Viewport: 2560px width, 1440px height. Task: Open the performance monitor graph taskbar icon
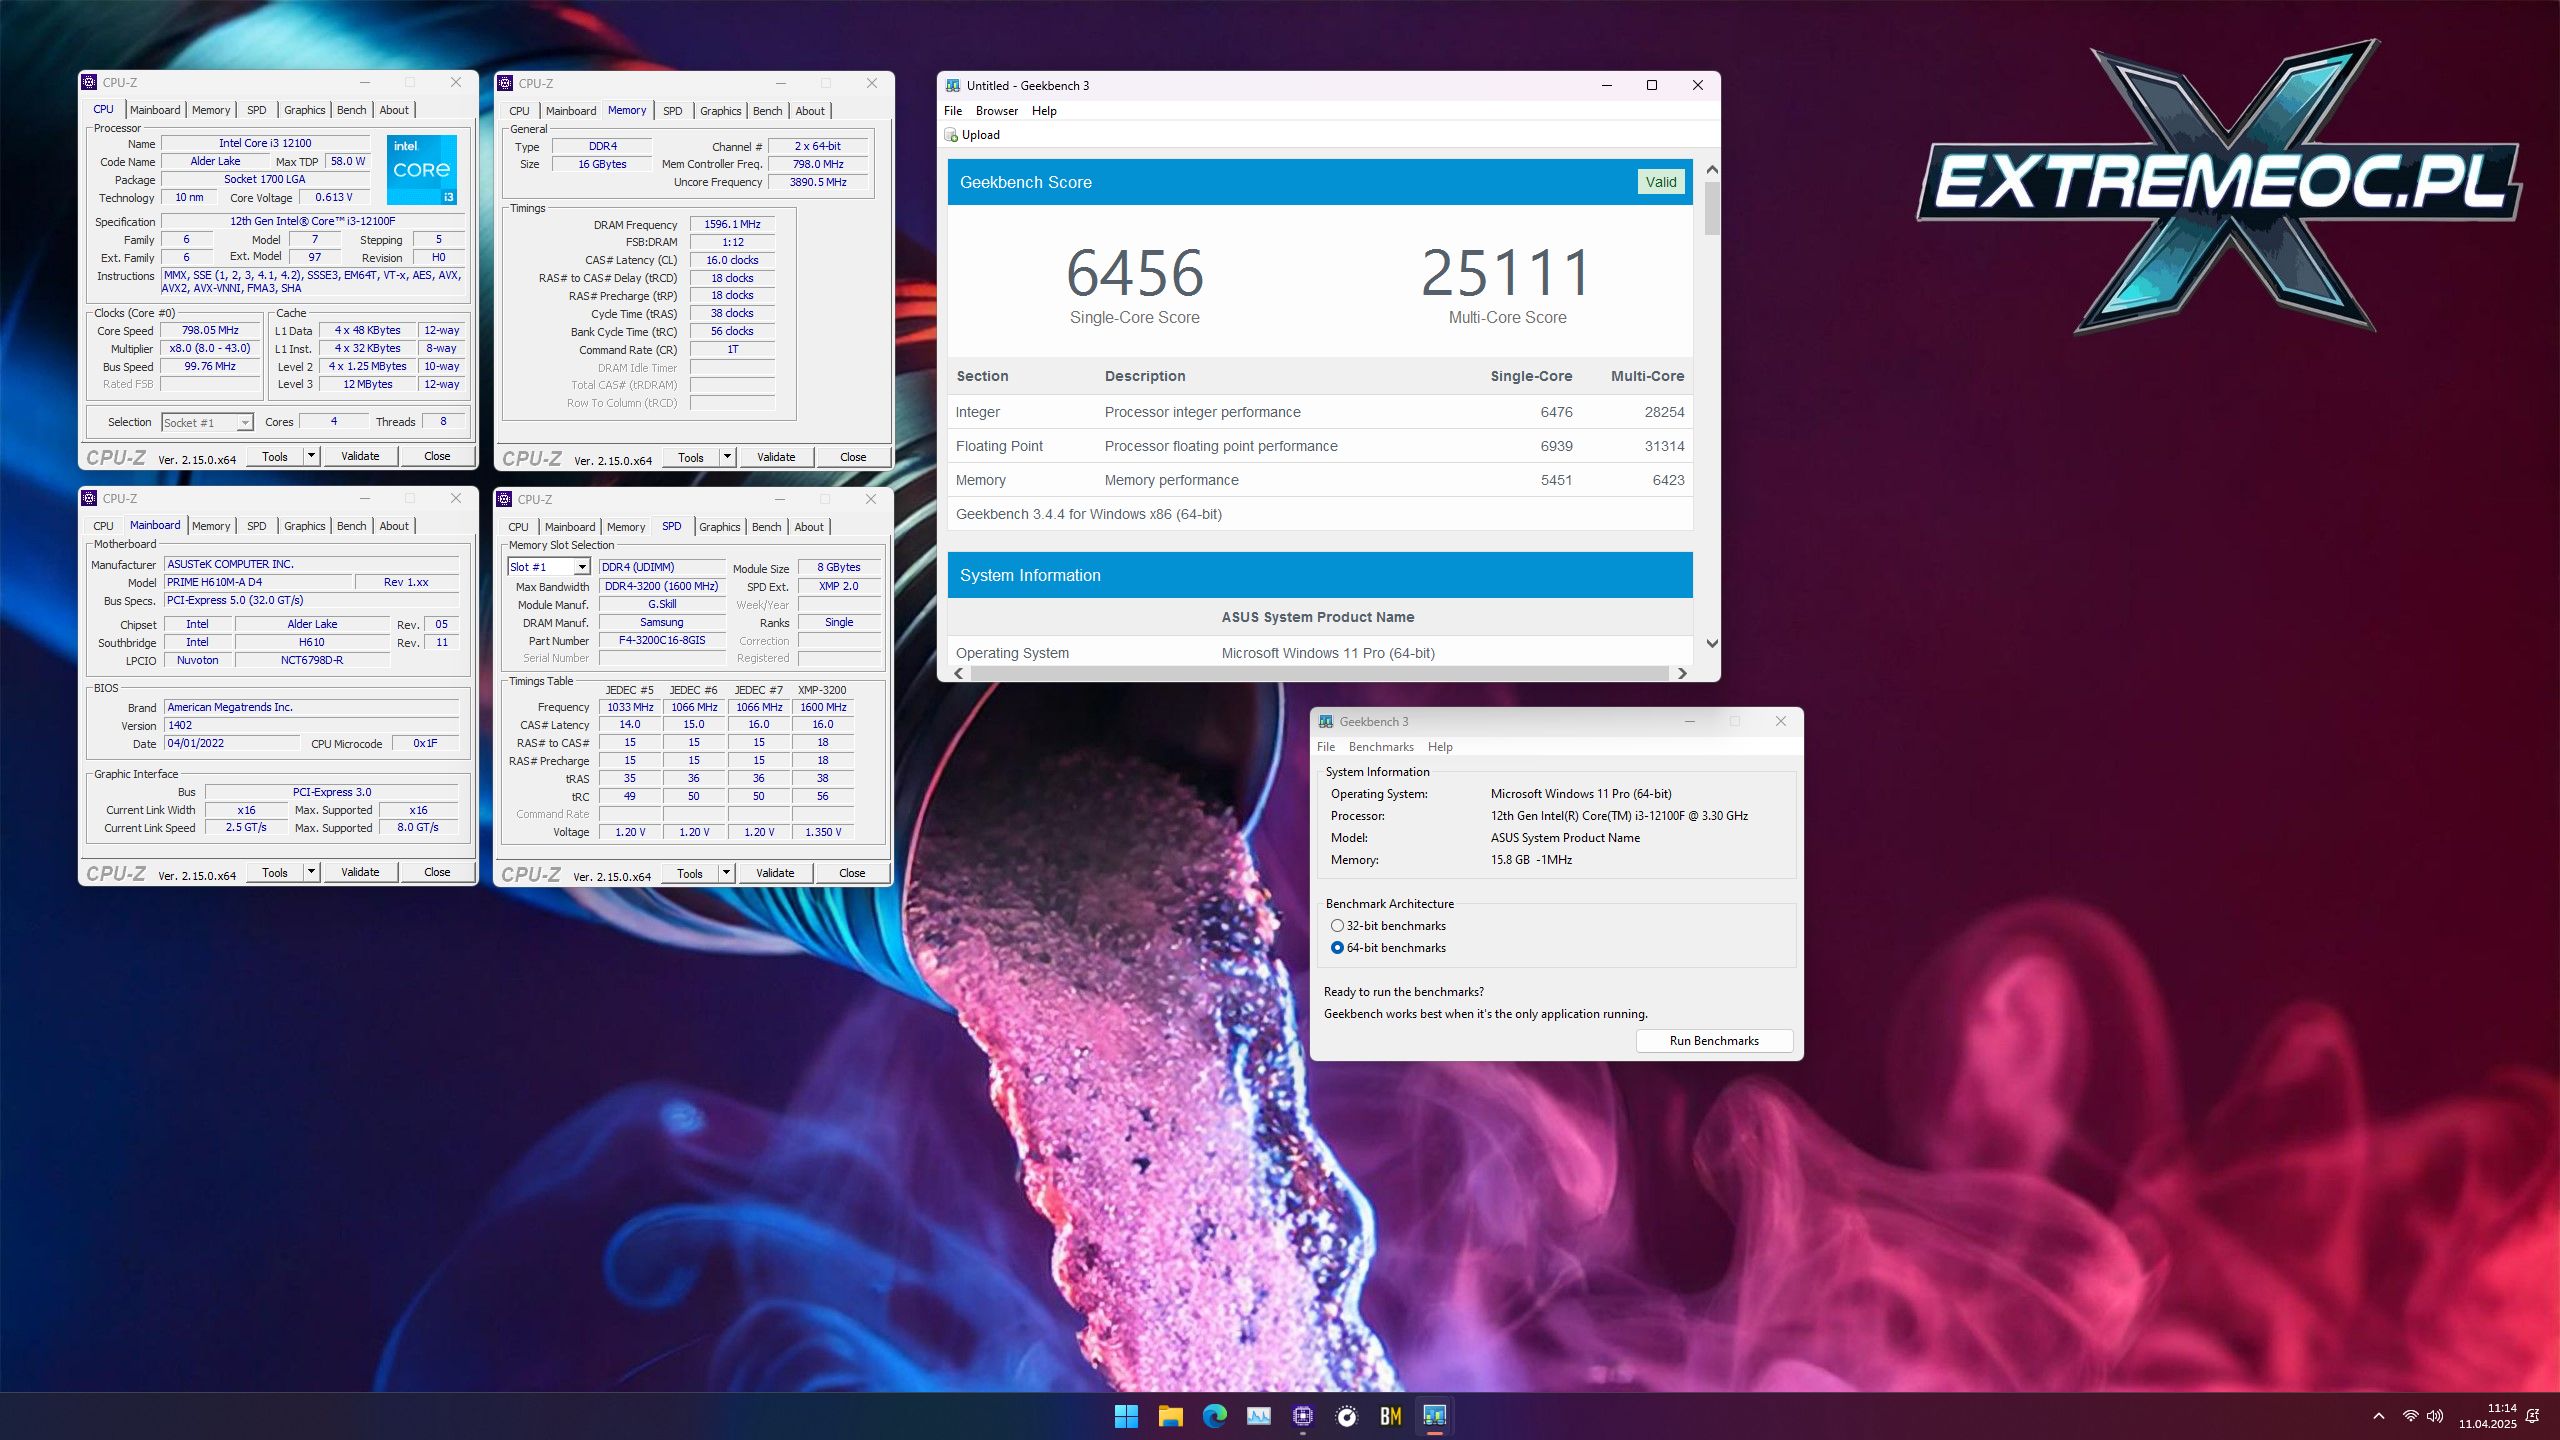tap(1258, 1416)
